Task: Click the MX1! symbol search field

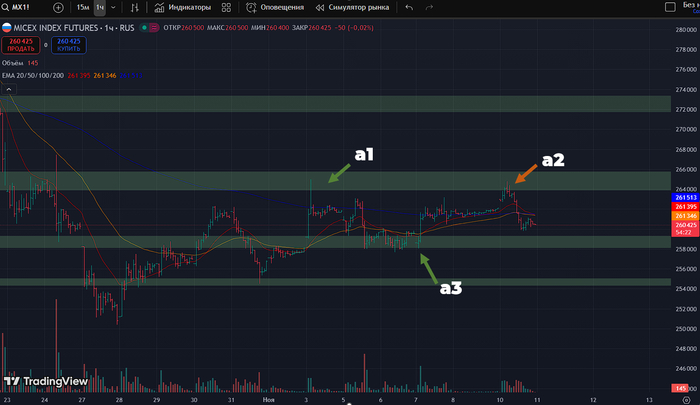Action: pyautogui.click(x=22, y=7)
